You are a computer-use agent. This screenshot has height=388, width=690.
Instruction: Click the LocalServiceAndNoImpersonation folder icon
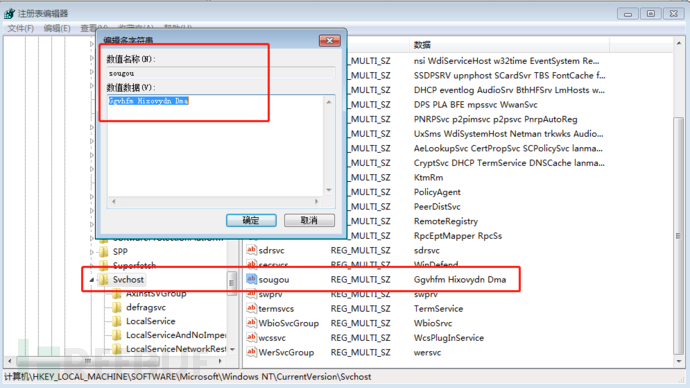coord(117,335)
